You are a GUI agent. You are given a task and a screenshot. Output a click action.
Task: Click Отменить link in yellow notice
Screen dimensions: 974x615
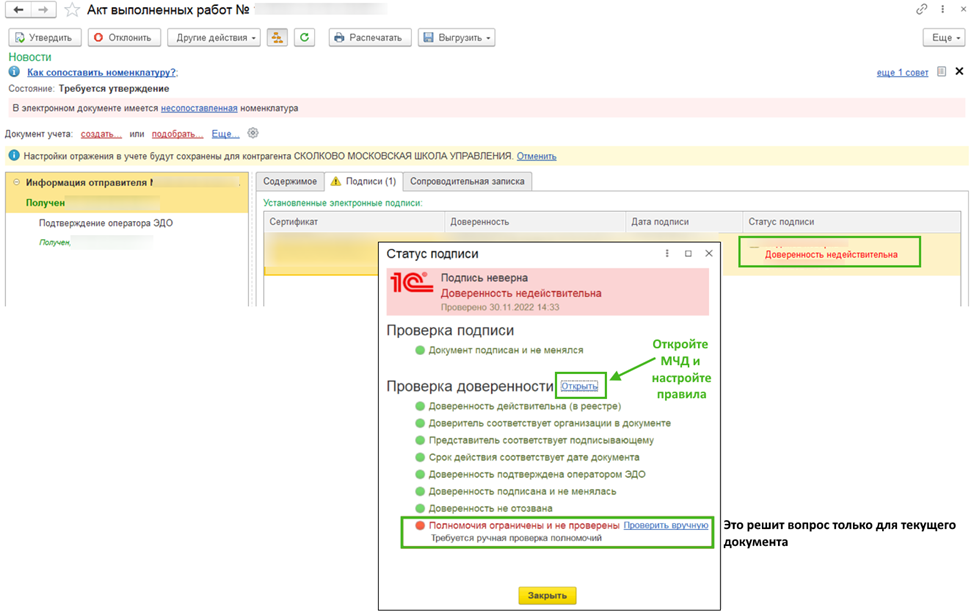(x=536, y=157)
